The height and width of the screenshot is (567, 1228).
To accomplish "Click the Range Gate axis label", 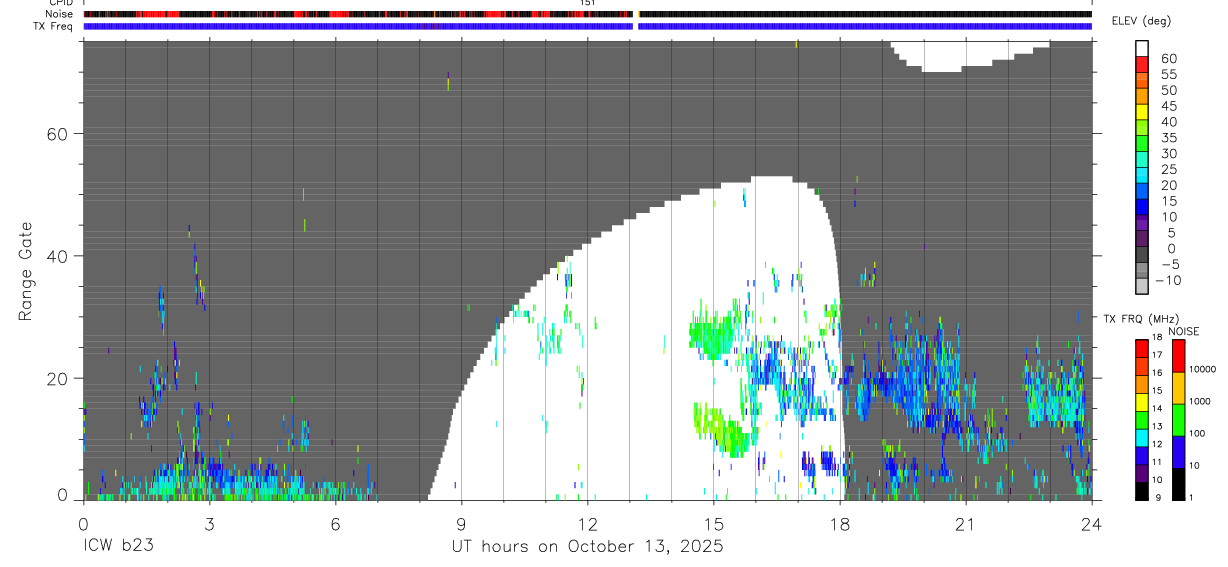I will pos(27,271).
